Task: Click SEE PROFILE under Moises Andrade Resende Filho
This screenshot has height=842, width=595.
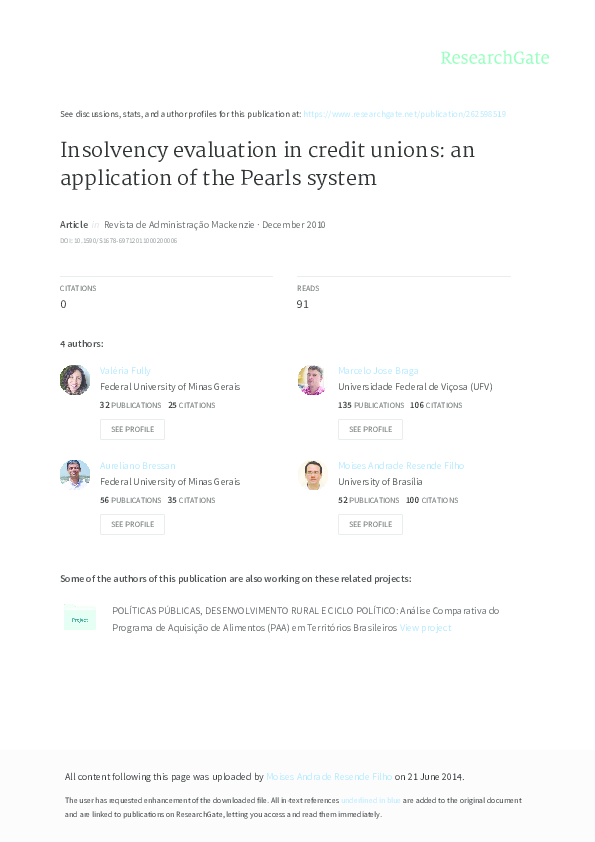Action: pos(370,524)
